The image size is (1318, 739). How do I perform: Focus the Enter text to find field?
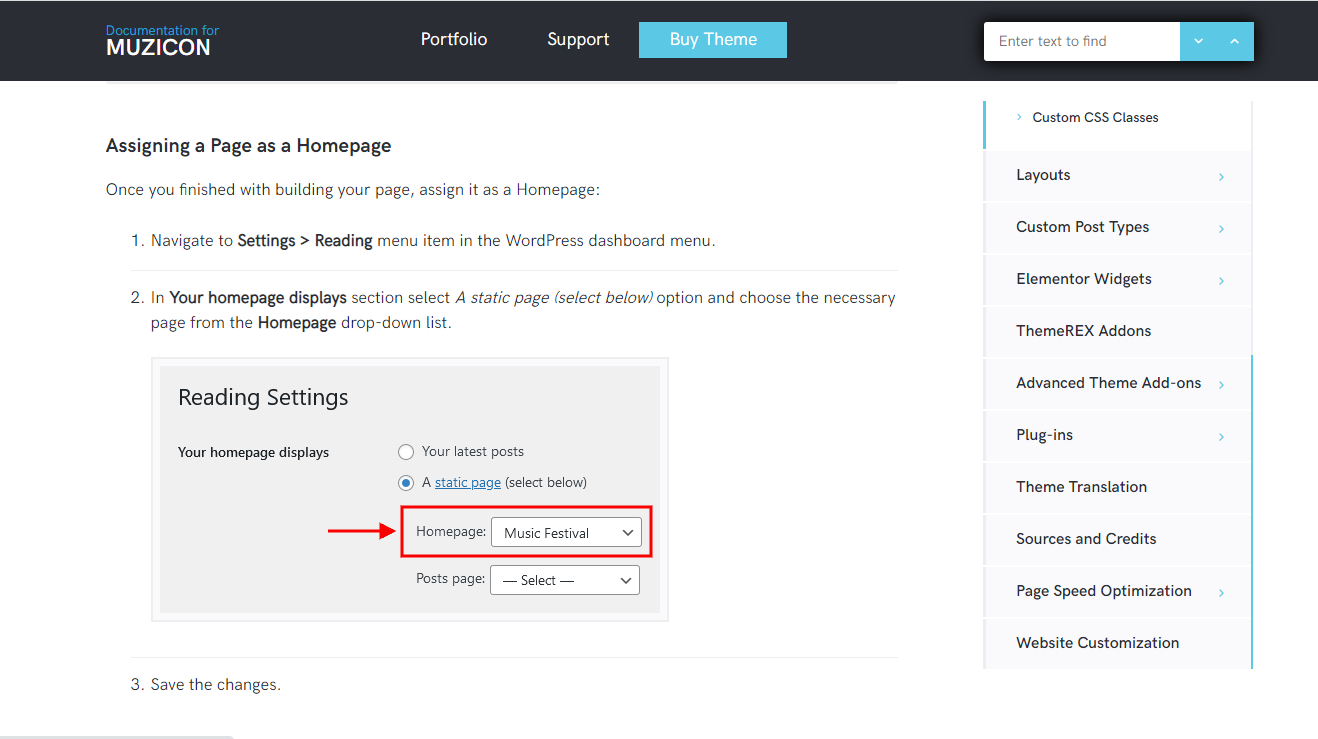tap(1082, 41)
